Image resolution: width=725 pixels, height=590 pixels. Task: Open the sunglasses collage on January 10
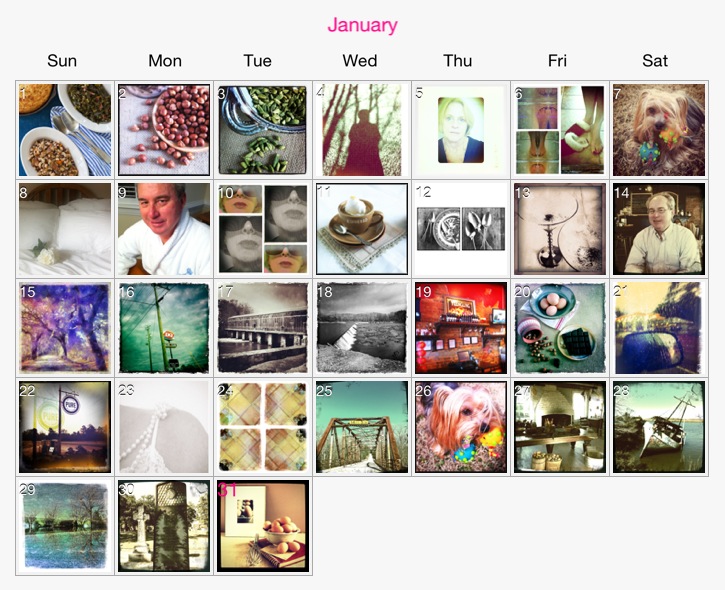(263, 229)
